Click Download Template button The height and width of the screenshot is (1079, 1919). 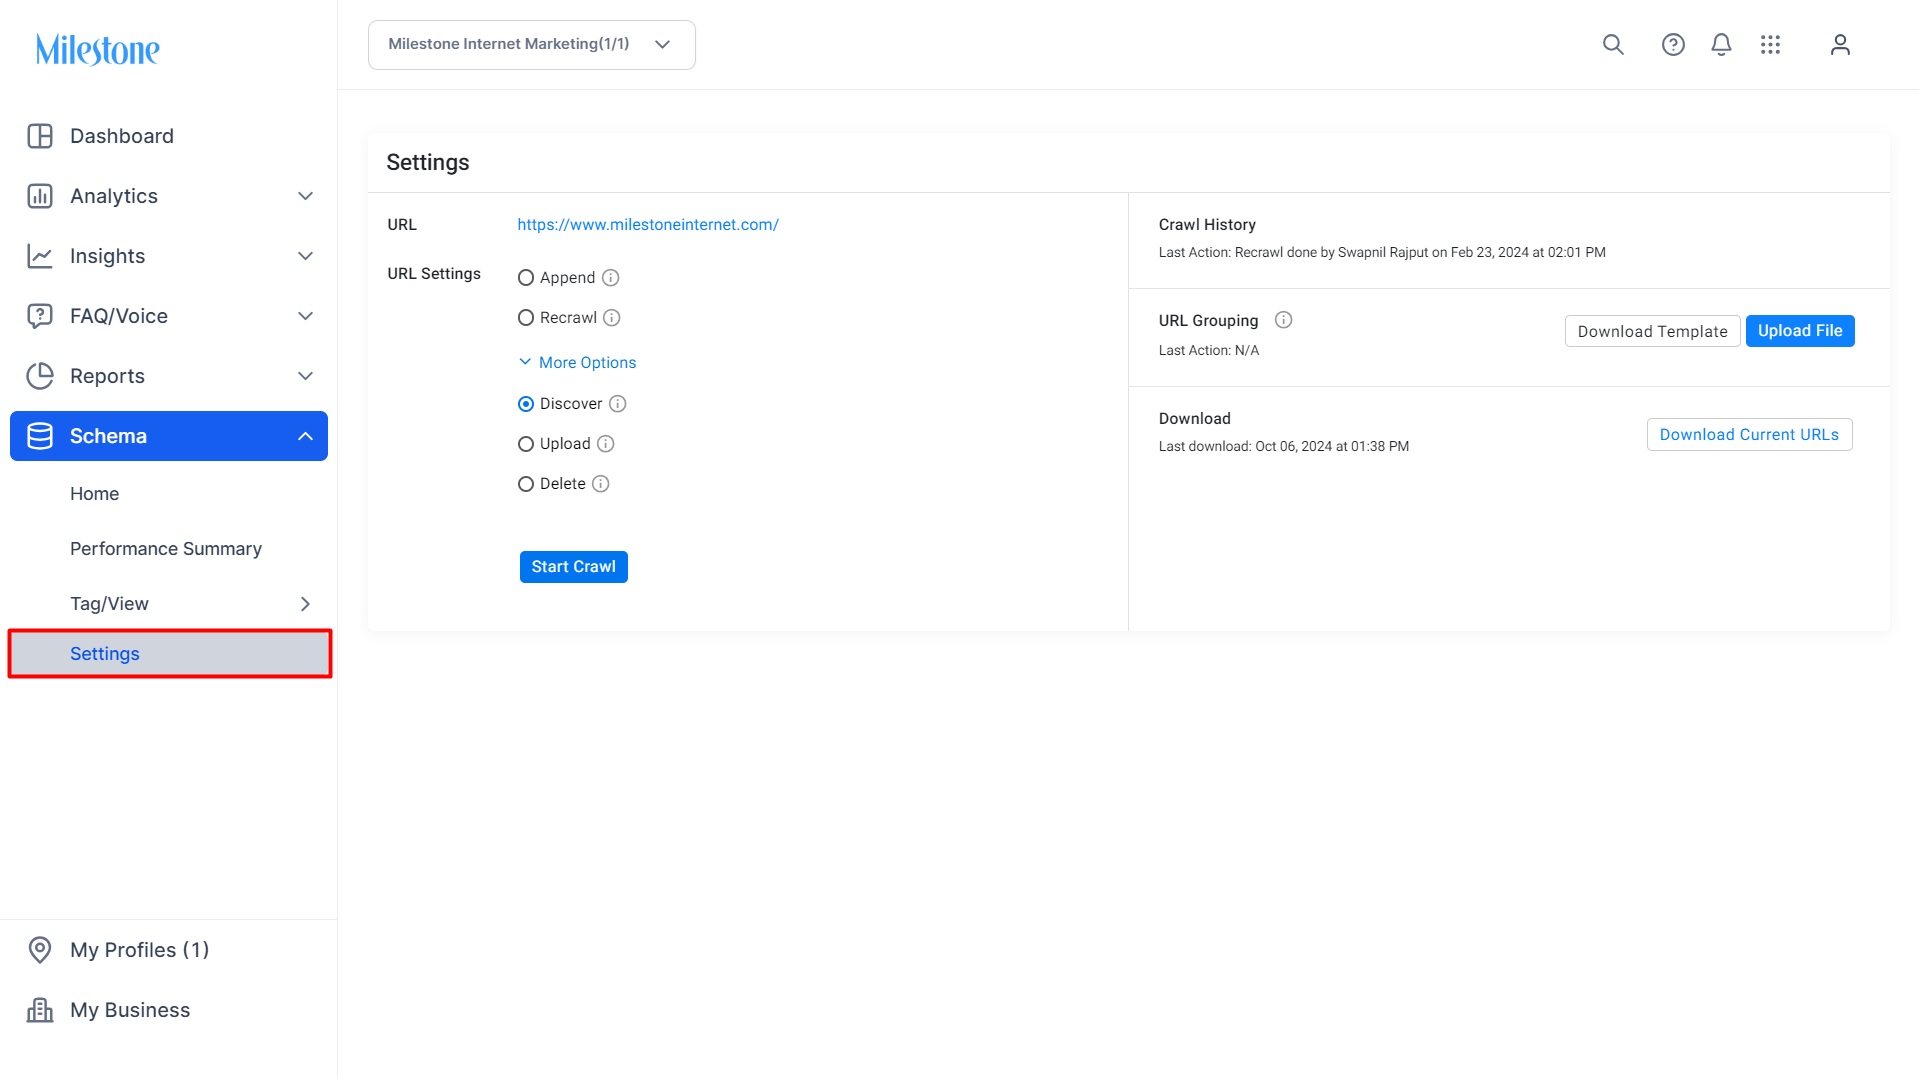[1652, 331]
